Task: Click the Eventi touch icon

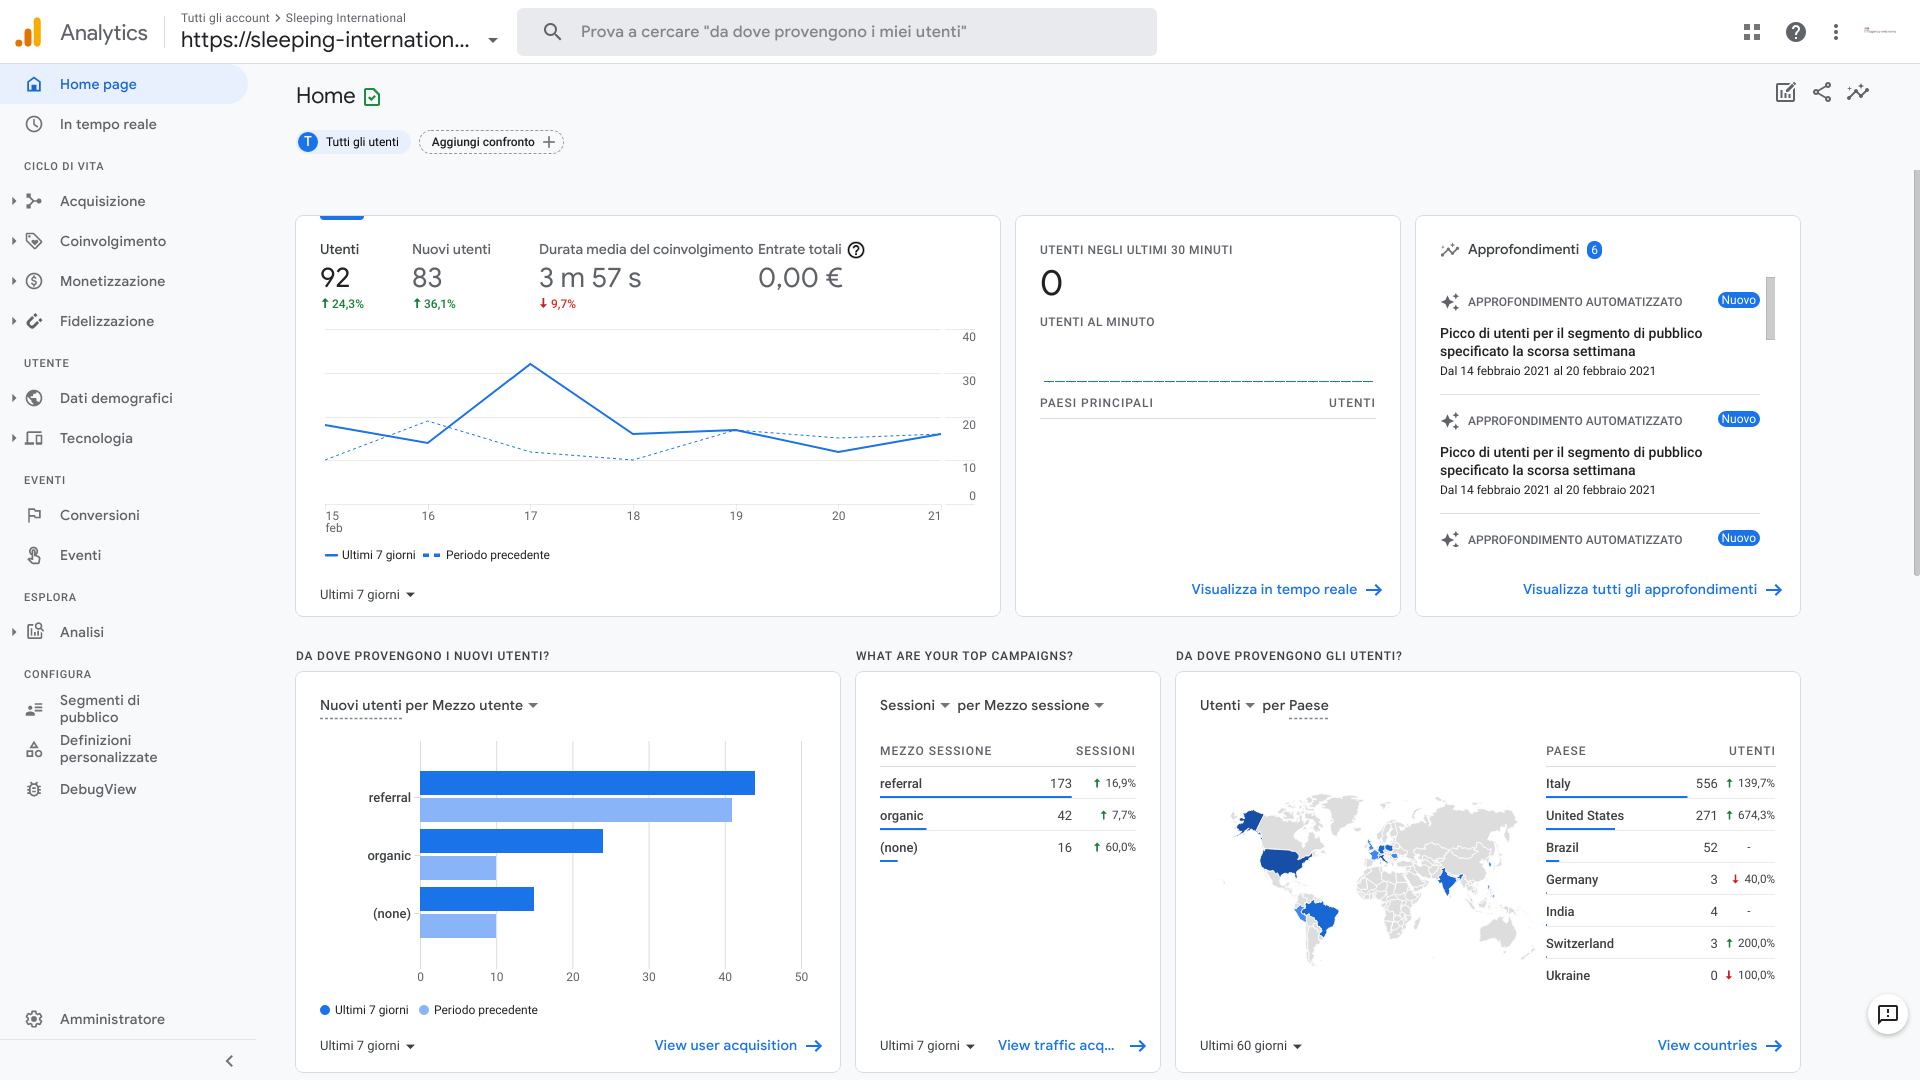Action: (x=34, y=555)
